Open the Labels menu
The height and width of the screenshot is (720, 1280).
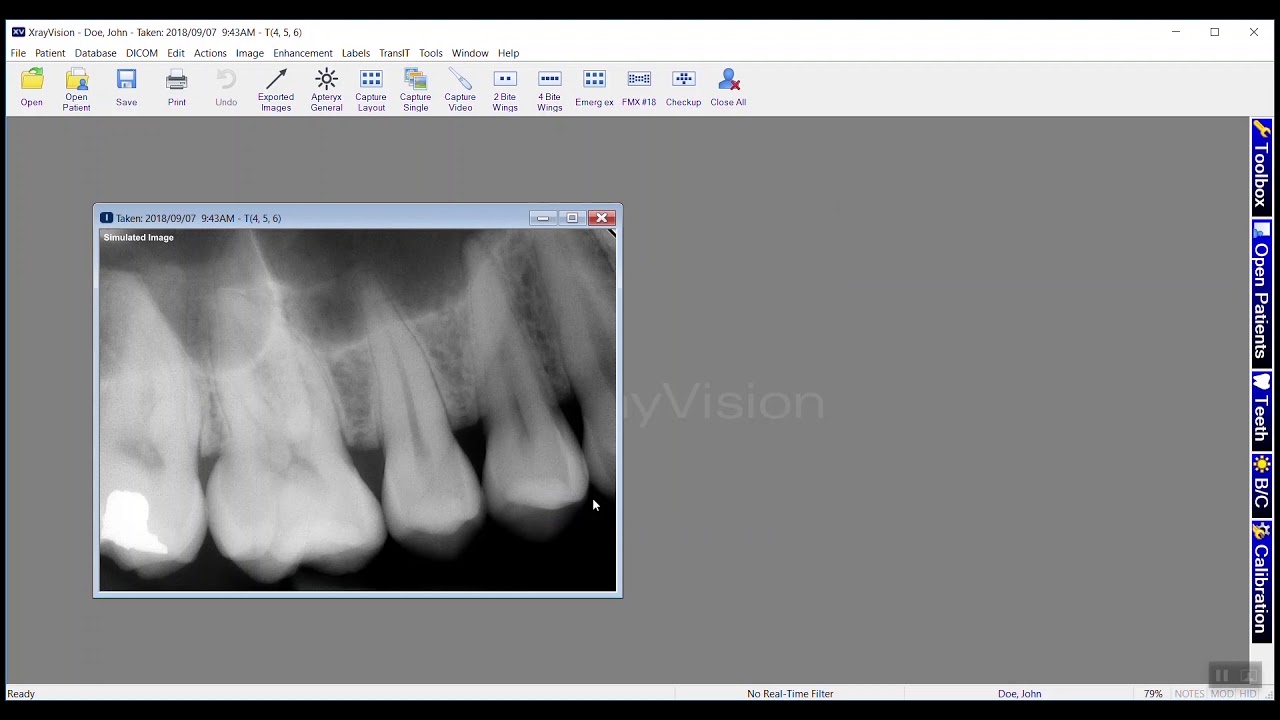tap(356, 53)
